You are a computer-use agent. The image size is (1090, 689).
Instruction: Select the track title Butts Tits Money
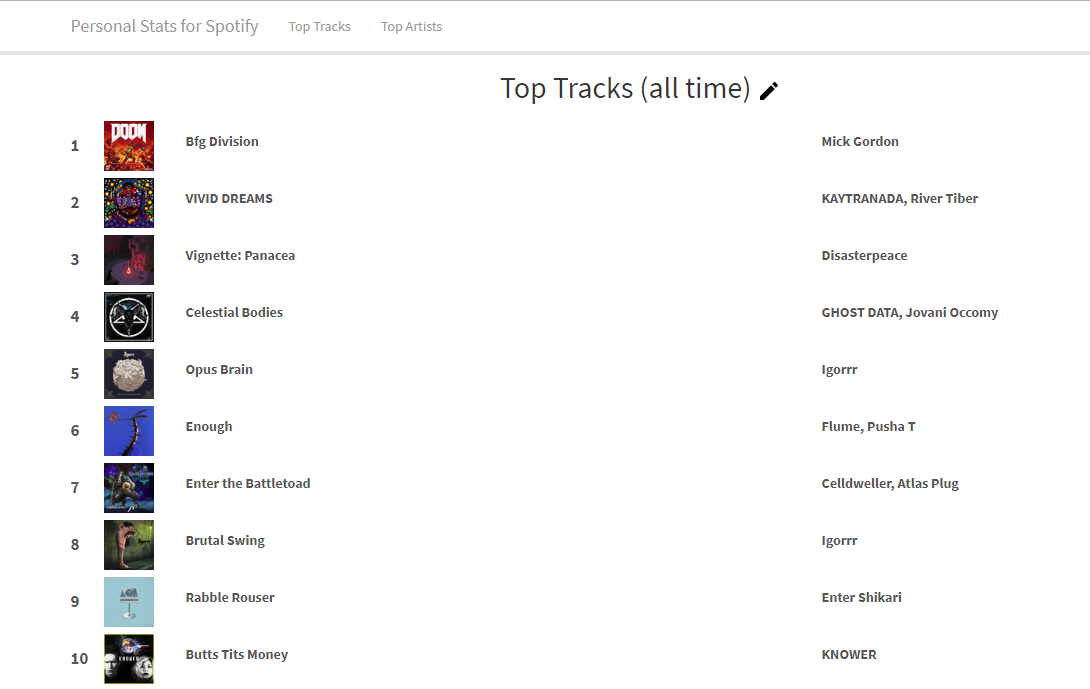tap(236, 655)
